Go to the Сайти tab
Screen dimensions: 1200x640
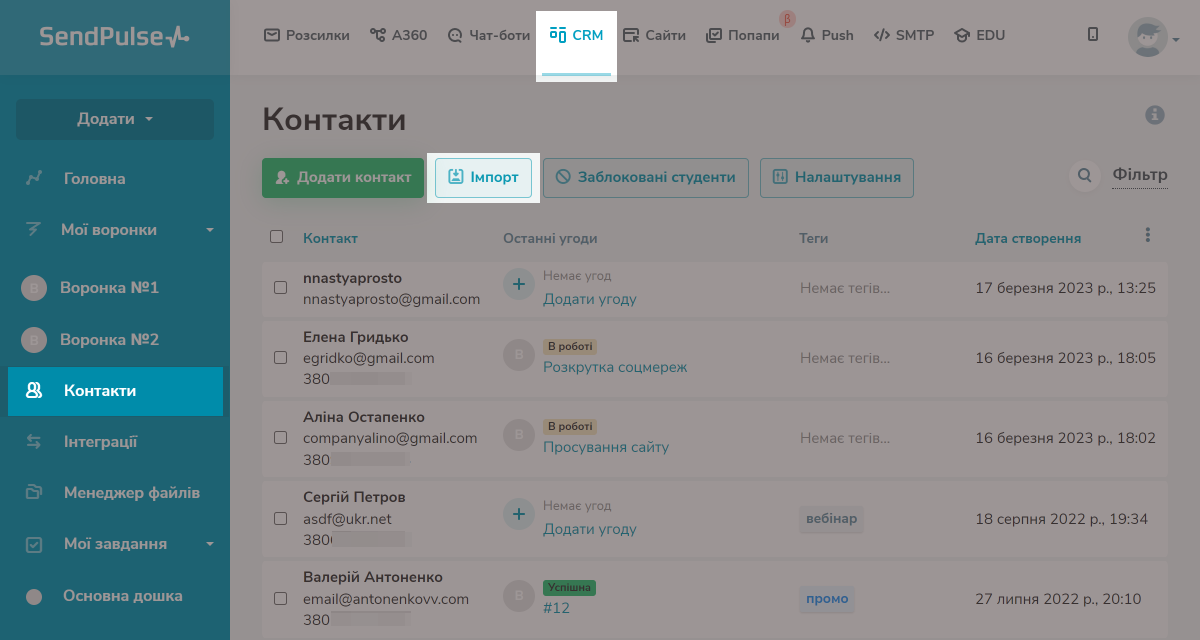point(654,35)
